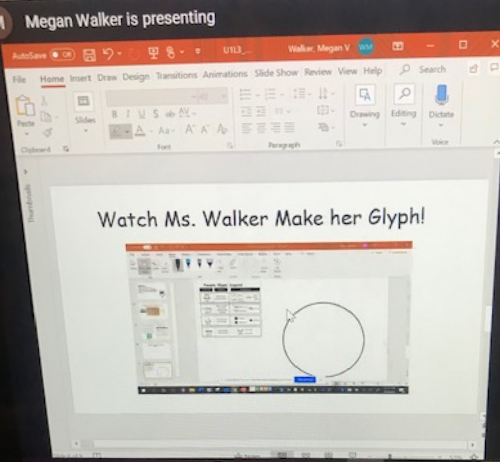Click Justify alignment icon
Screen dimensions: 500x462
pos(289,127)
